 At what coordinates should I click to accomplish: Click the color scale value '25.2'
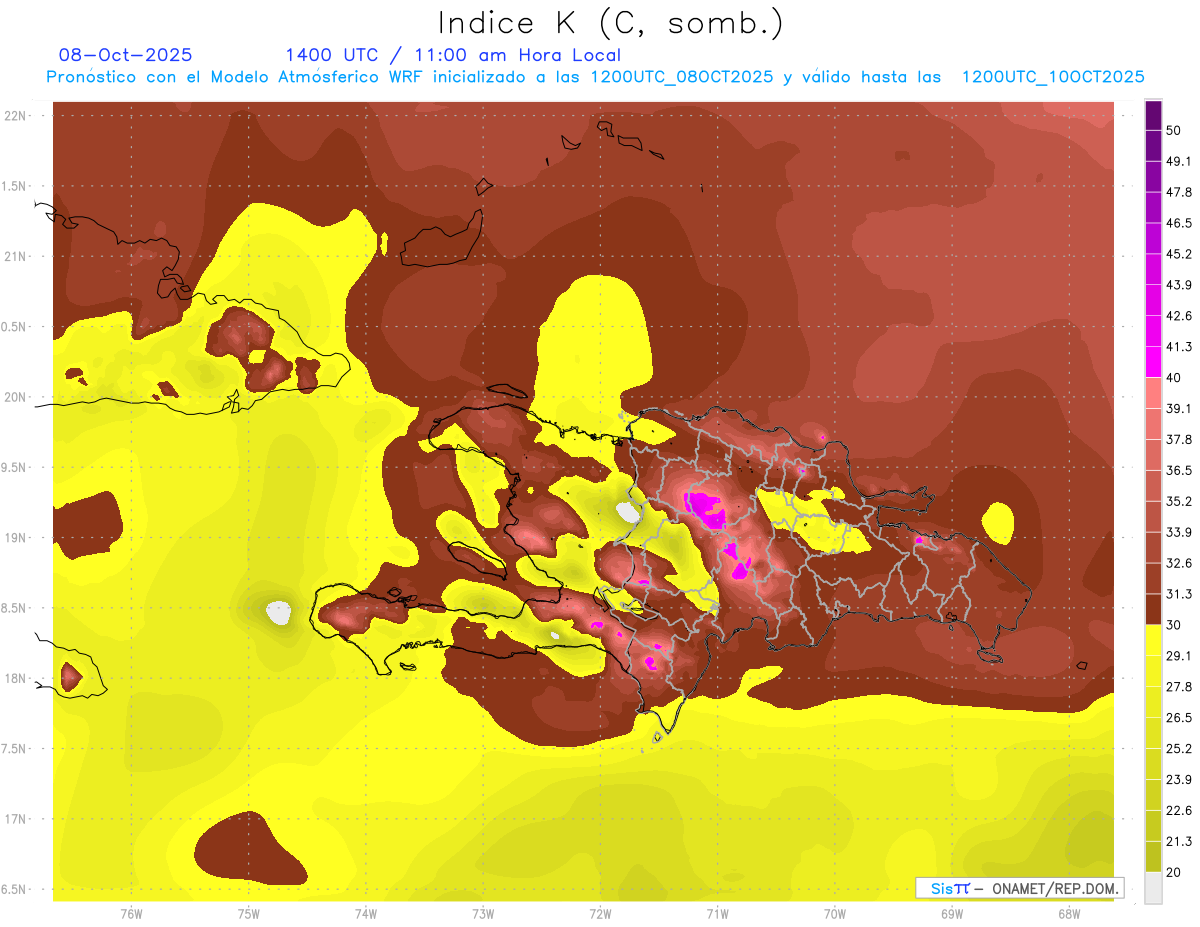pos(1179,748)
